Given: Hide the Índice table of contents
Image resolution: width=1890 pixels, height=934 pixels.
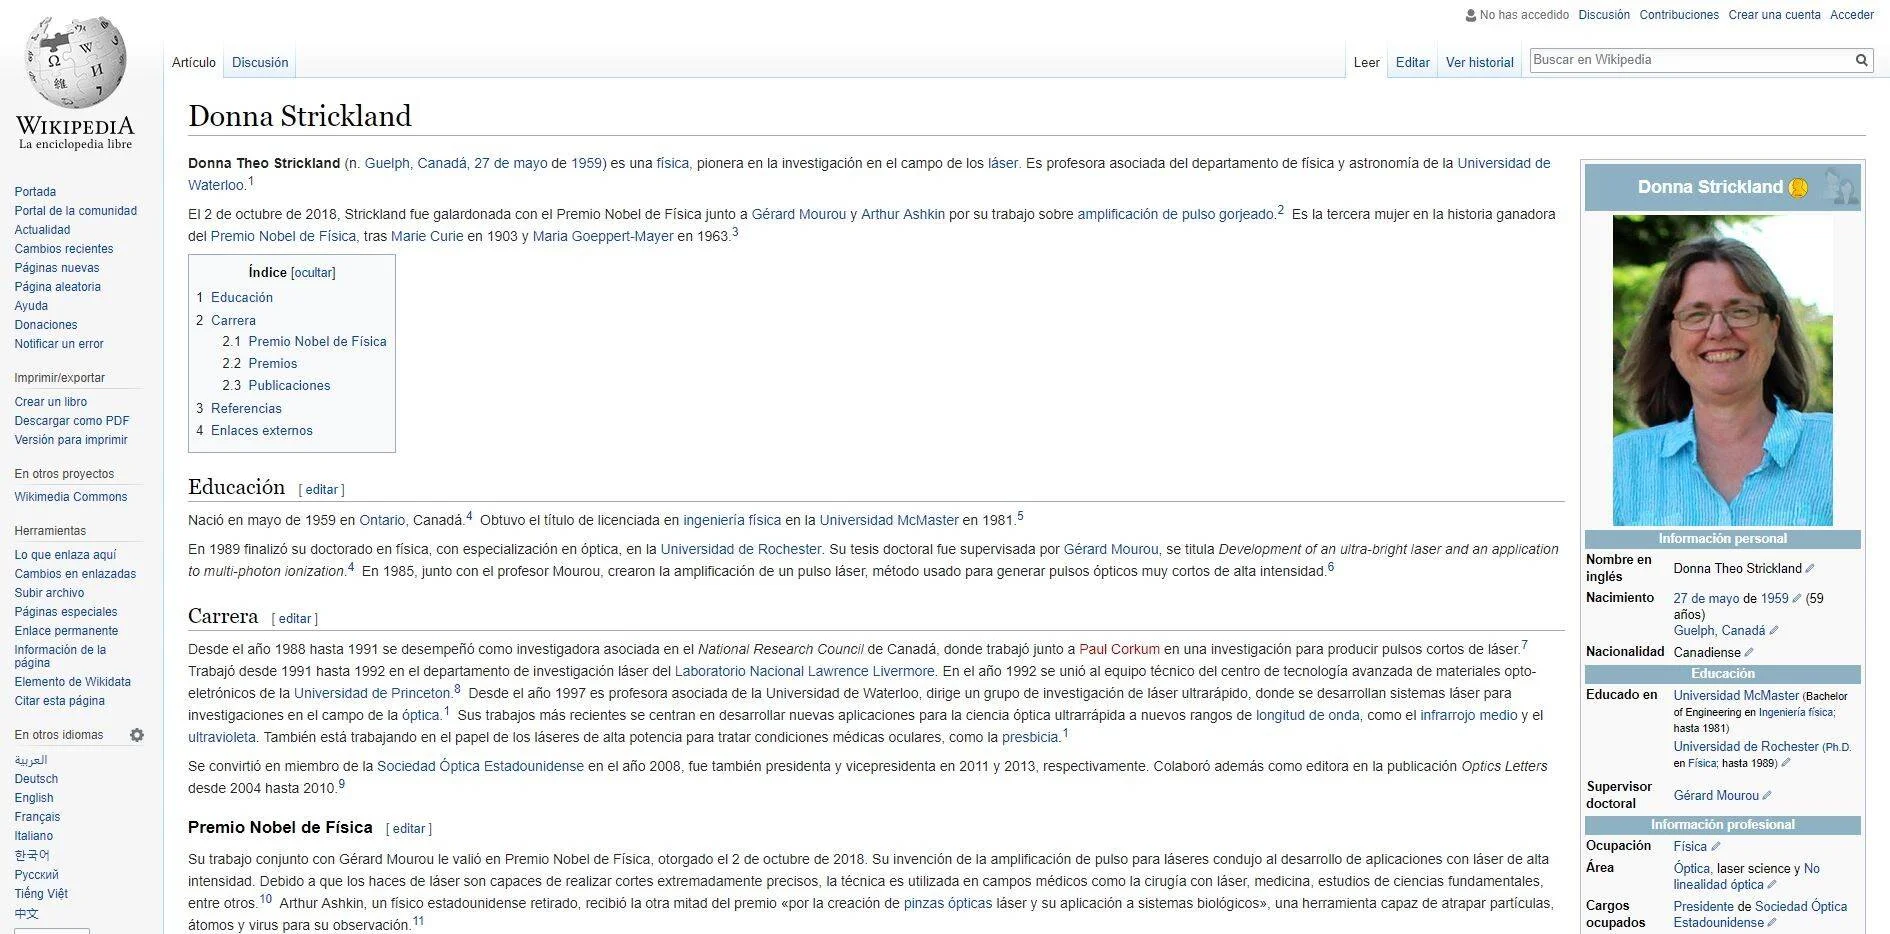Looking at the screenshot, I should (x=313, y=273).
